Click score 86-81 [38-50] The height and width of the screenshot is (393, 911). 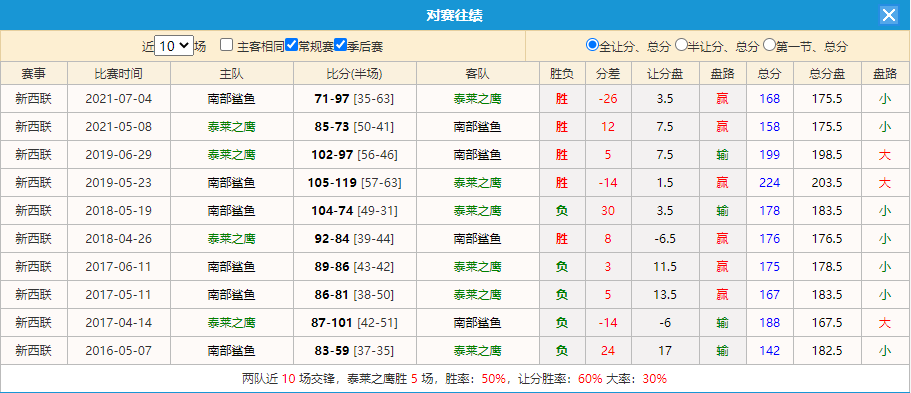click(x=354, y=295)
